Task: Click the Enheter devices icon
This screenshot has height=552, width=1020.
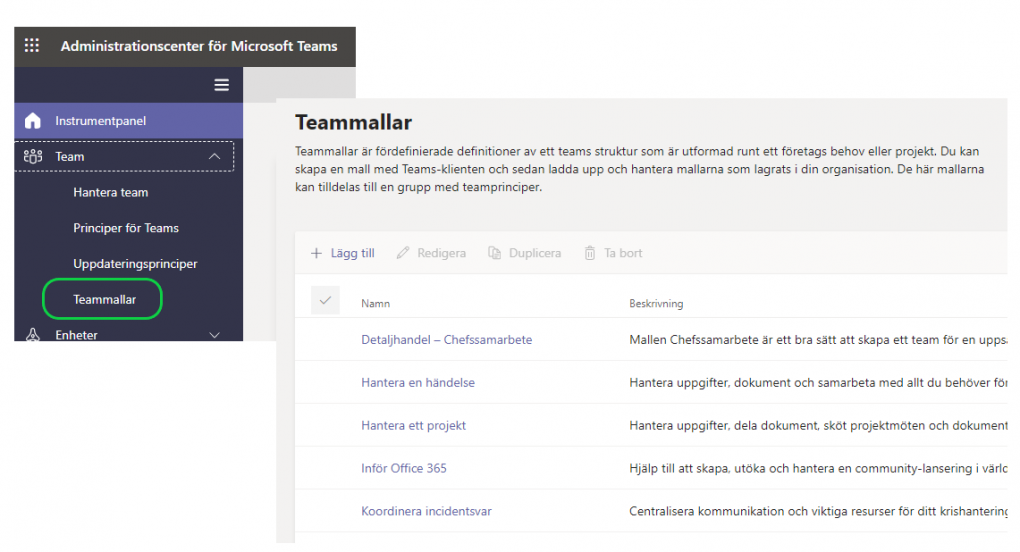Action: pyautogui.click(x=33, y=335)
